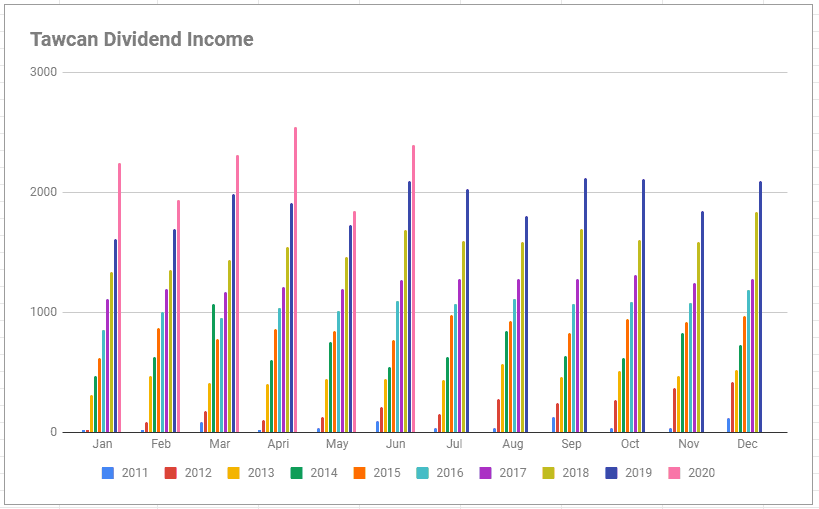The height and width of the screenshot is (509, 819).
Task: Click the tallest pink 2020 bar in April
Action: 295,280
